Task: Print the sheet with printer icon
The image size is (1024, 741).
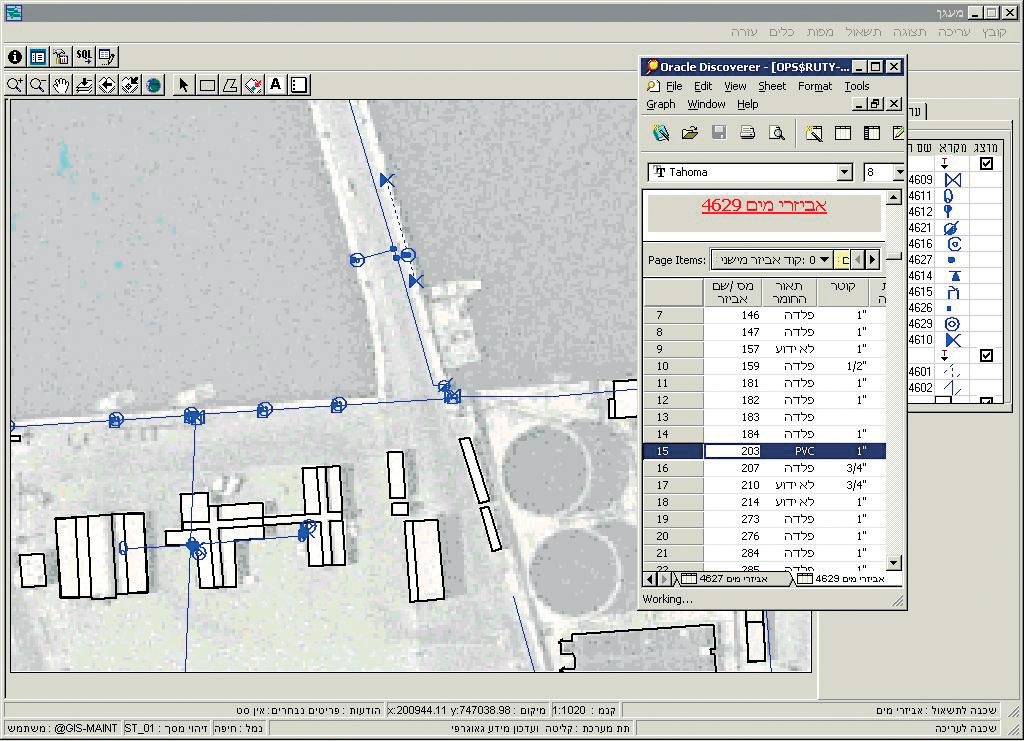Action: (748, 133)
